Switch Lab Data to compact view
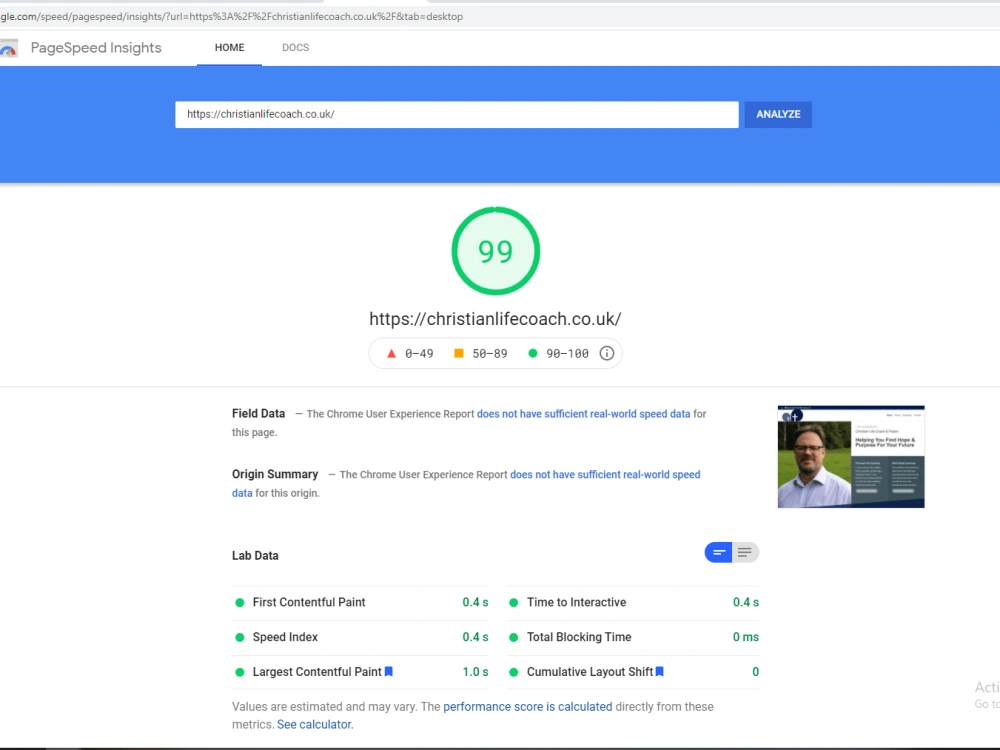 (718, 552)
